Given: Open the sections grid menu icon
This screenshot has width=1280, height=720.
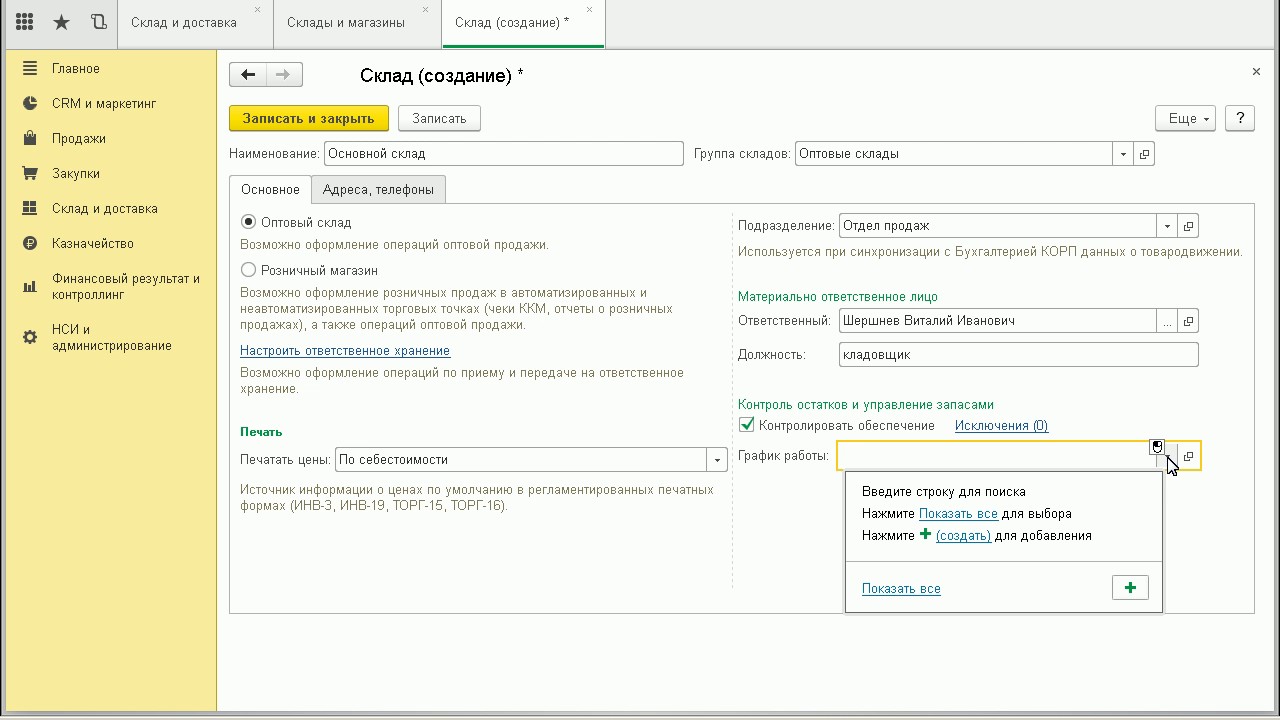Looking at the screenshot, I should [25, 22].
